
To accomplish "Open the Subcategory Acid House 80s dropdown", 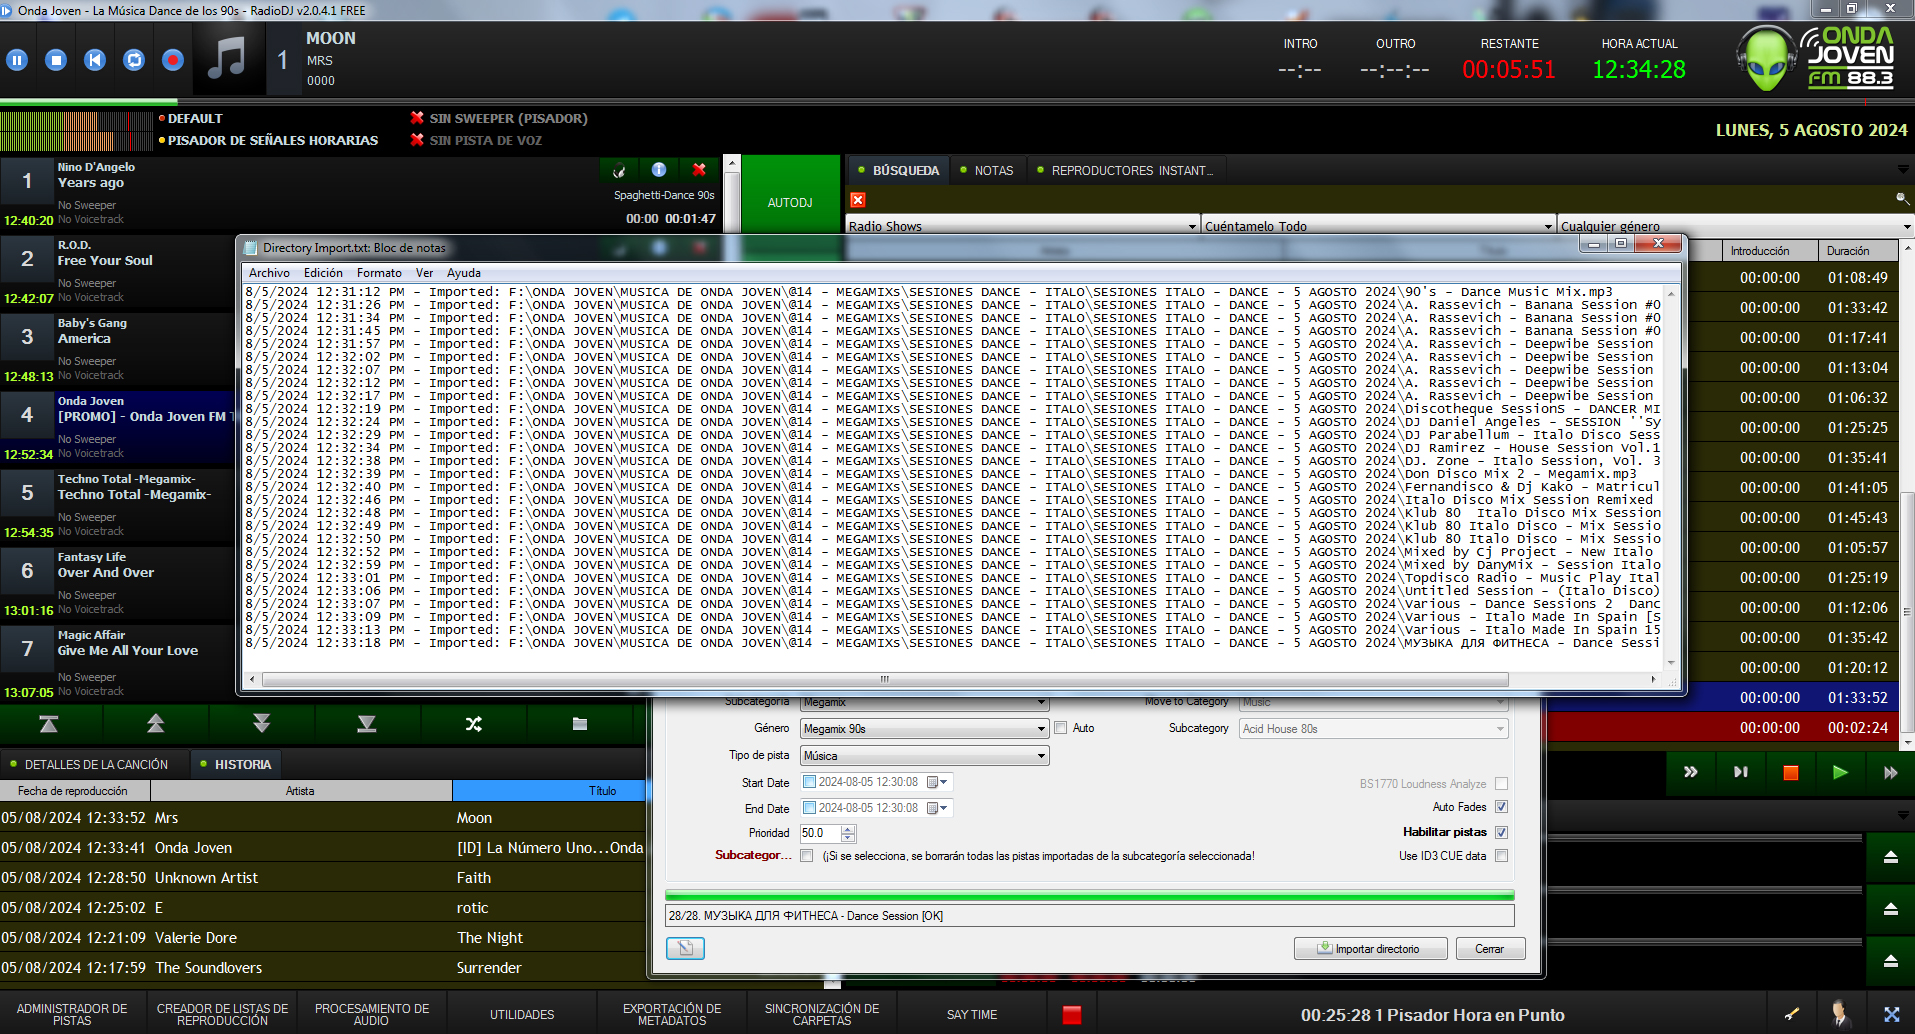I will (x=1374, y=729).
